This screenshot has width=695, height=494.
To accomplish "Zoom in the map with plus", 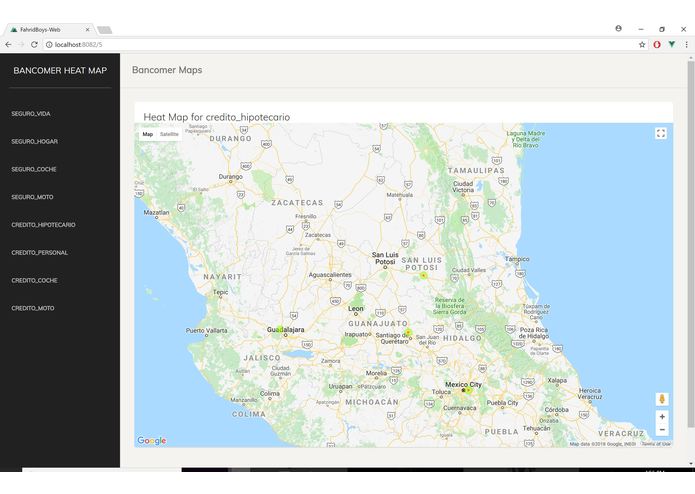I will click(x=662, y=416).
